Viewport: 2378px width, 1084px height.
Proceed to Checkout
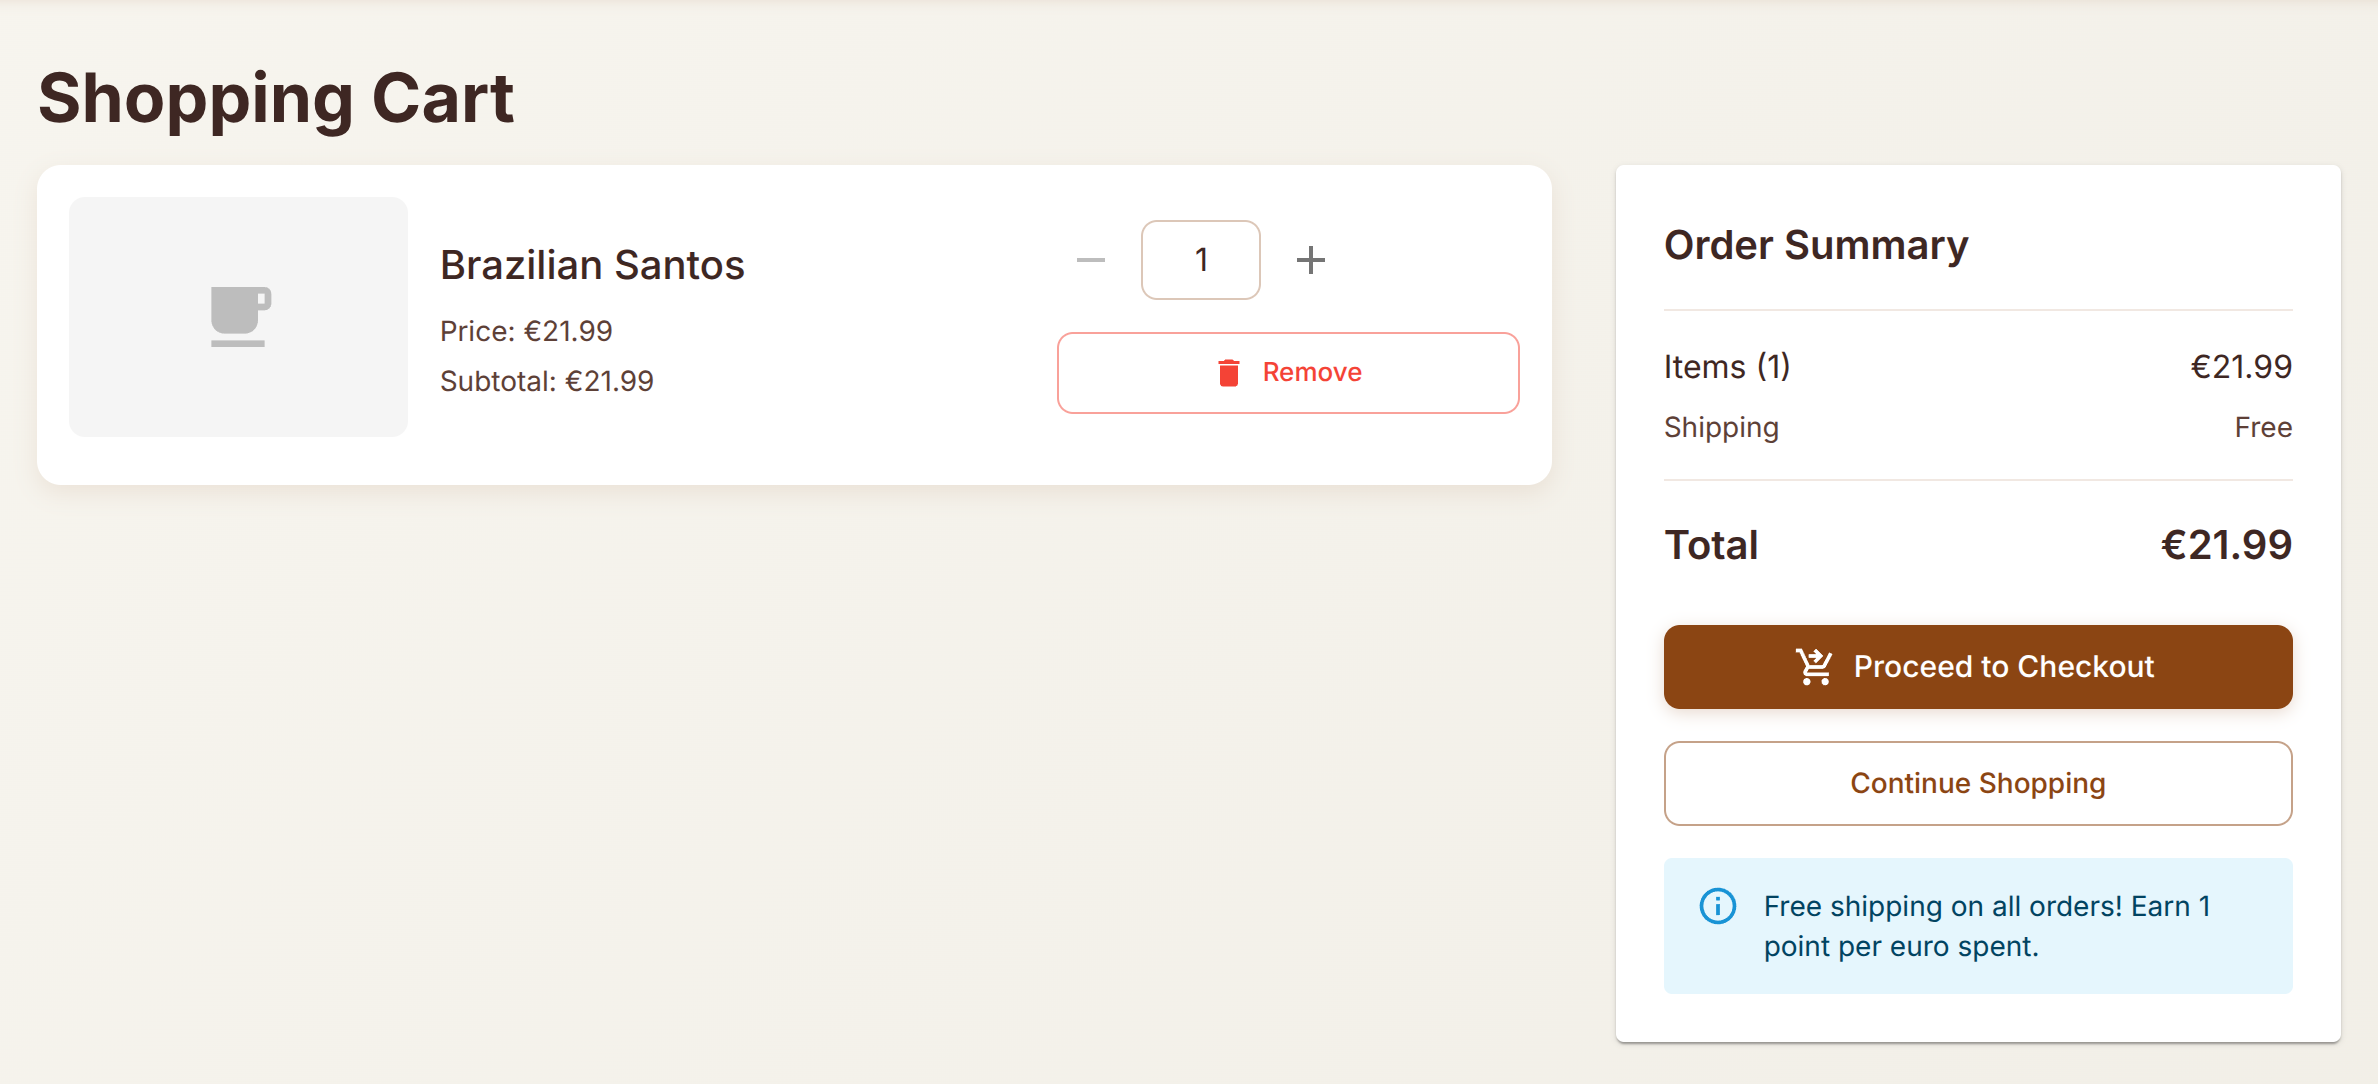click(x=1977, y=667)
